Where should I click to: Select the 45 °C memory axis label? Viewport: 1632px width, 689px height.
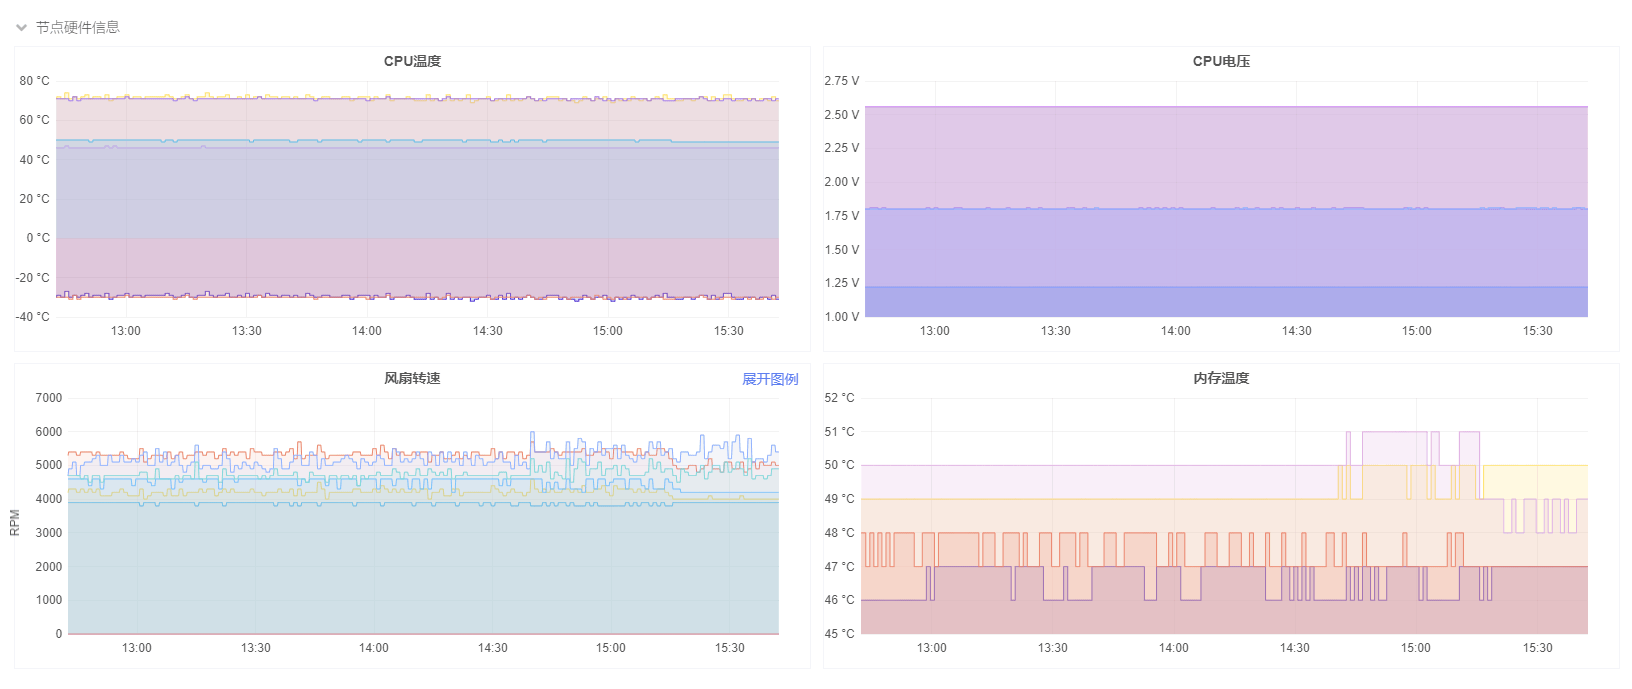[x=840, y=634]
